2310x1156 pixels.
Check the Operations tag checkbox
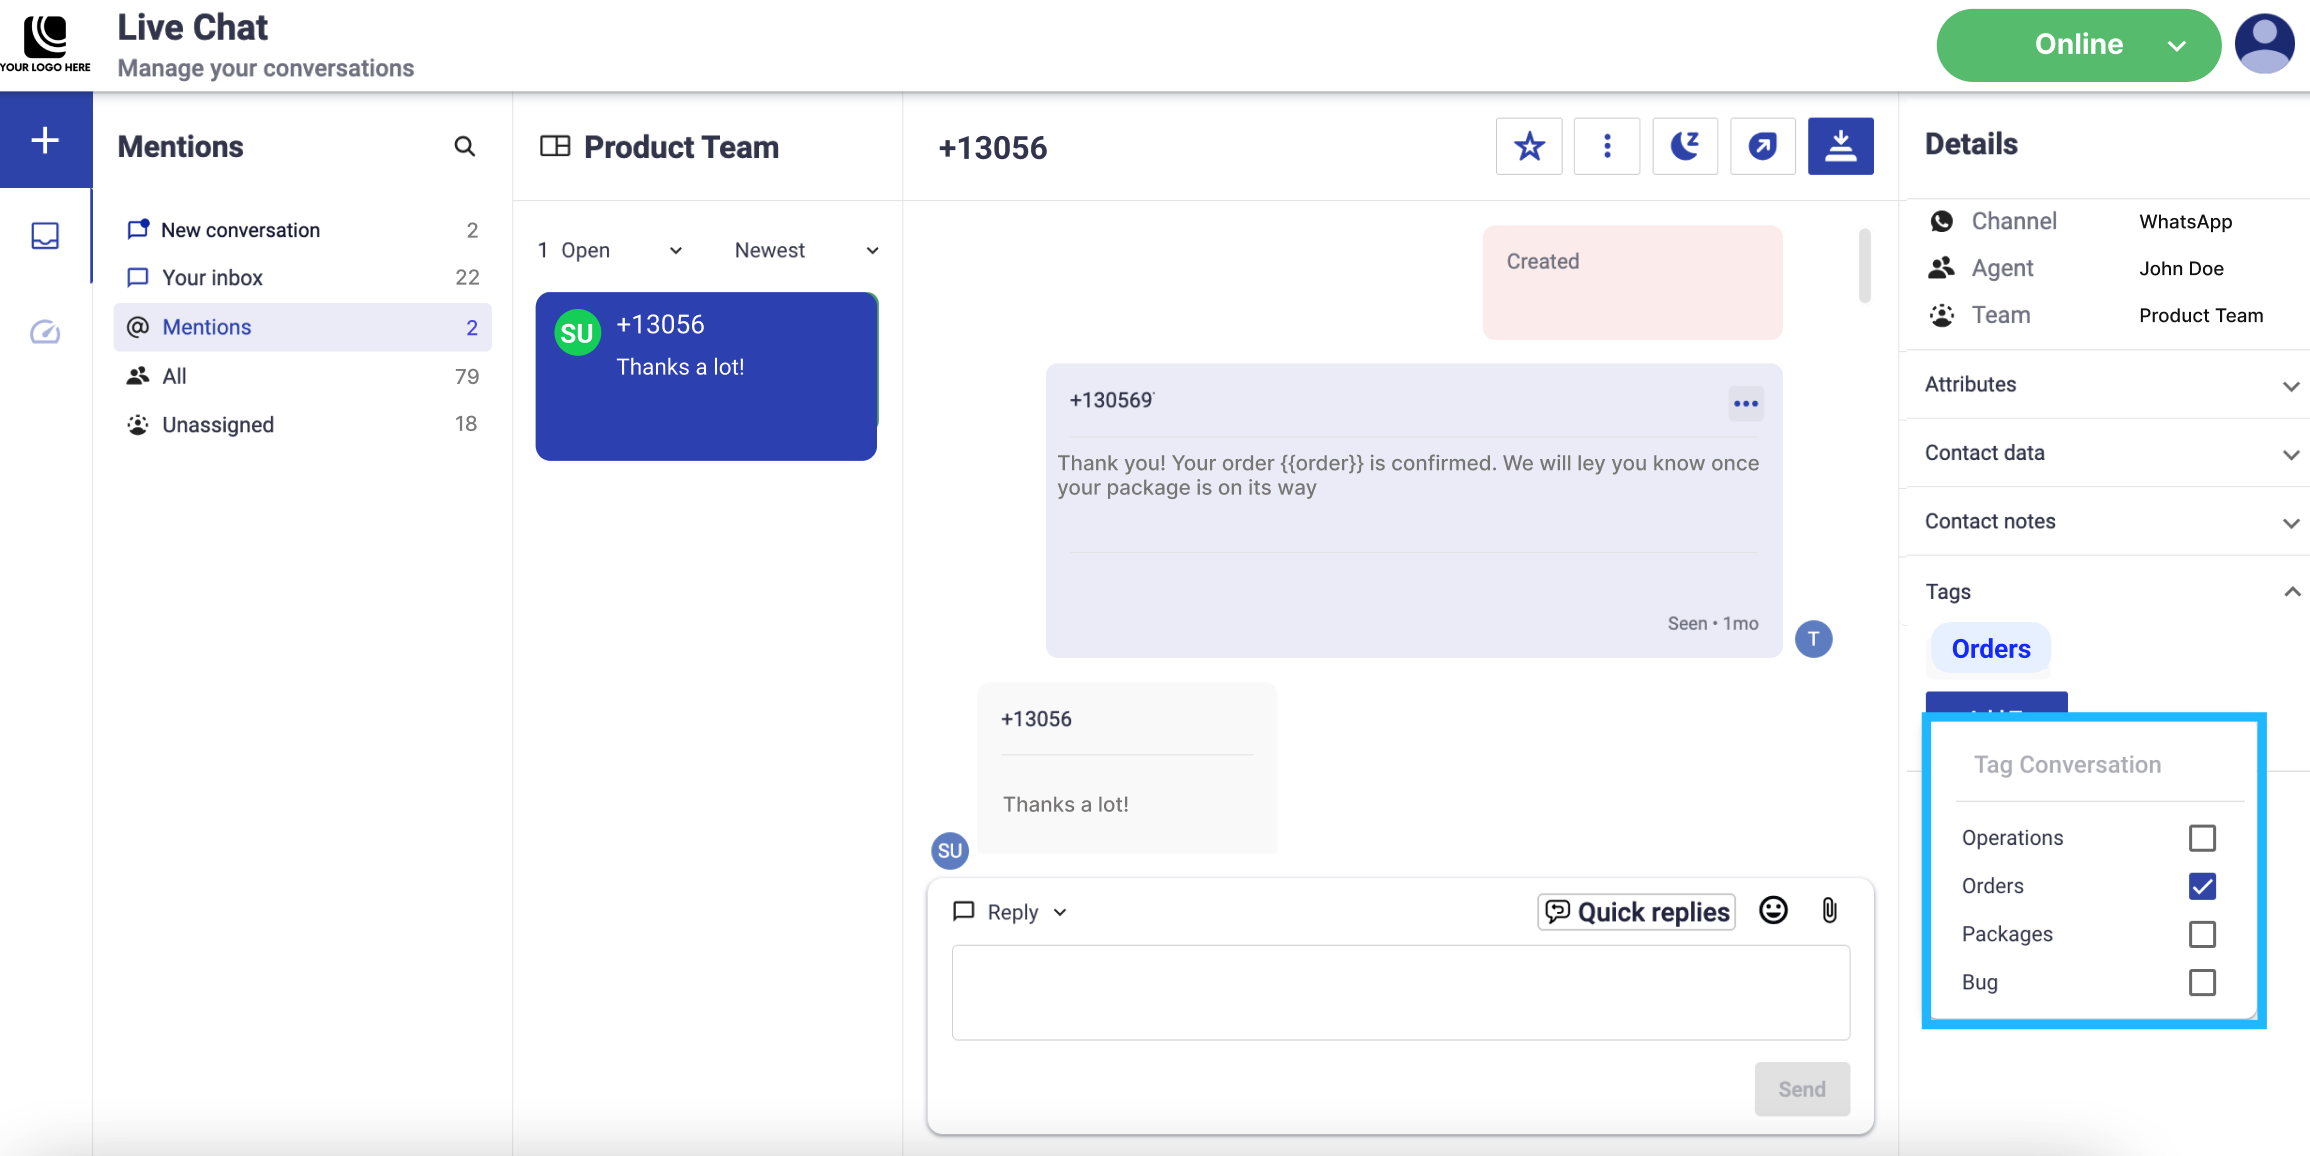click(2202, 838)
